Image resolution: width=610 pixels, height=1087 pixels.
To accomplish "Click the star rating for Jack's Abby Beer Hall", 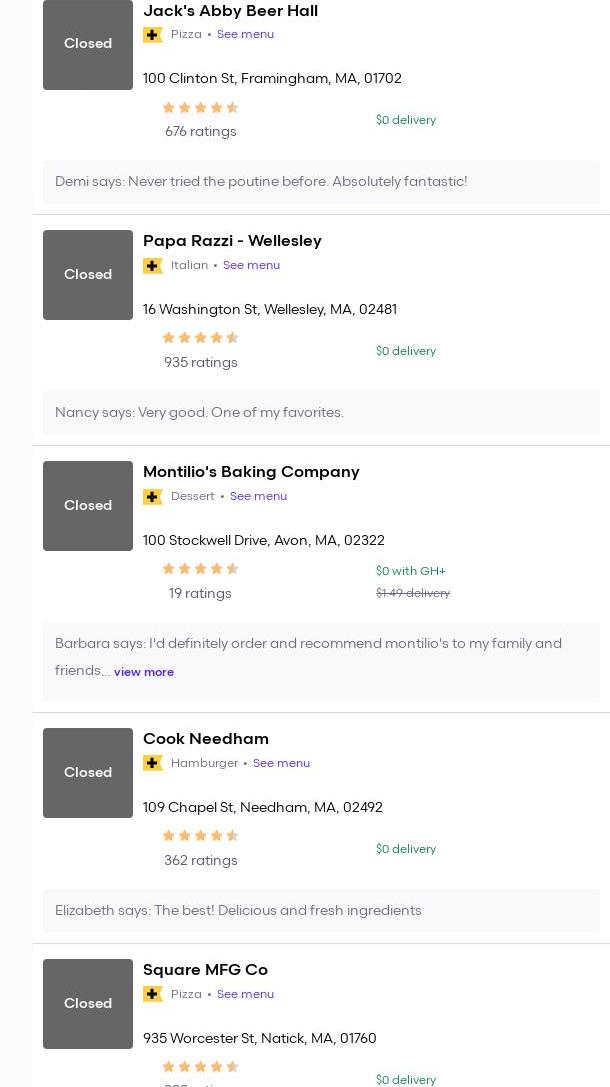I will click(x=200, y=108).
